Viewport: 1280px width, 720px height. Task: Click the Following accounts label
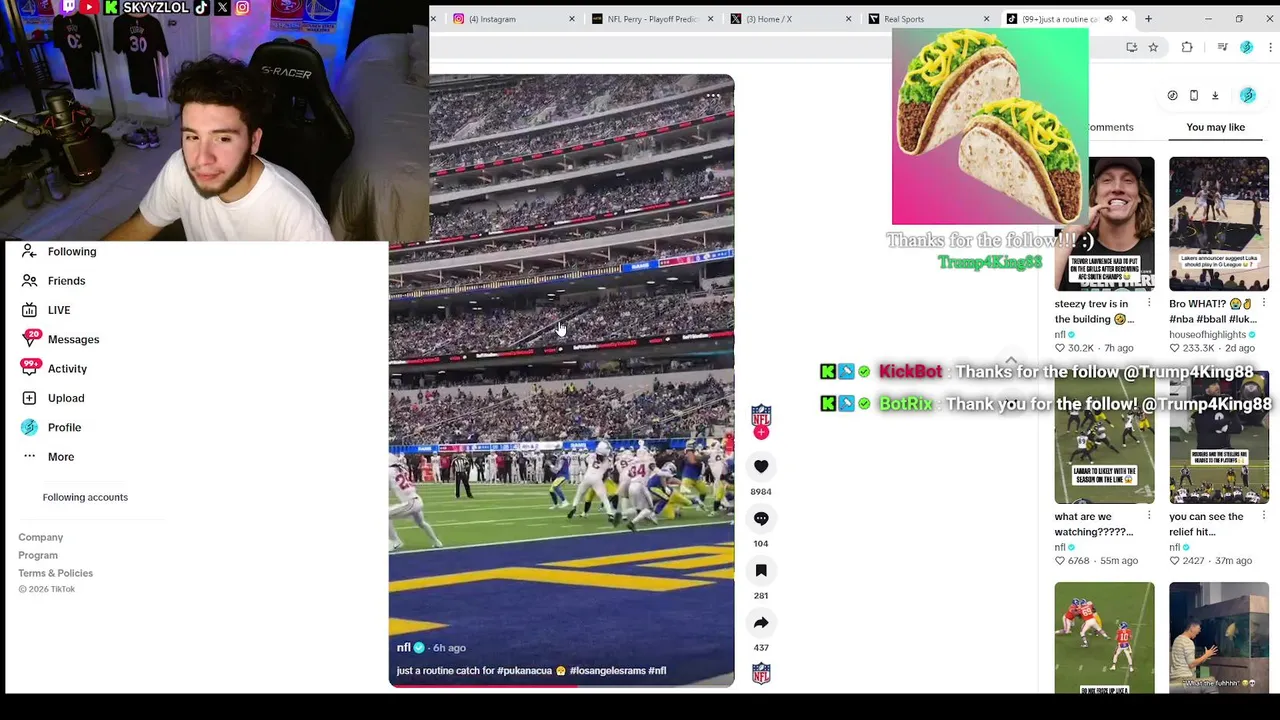[85, 497]
